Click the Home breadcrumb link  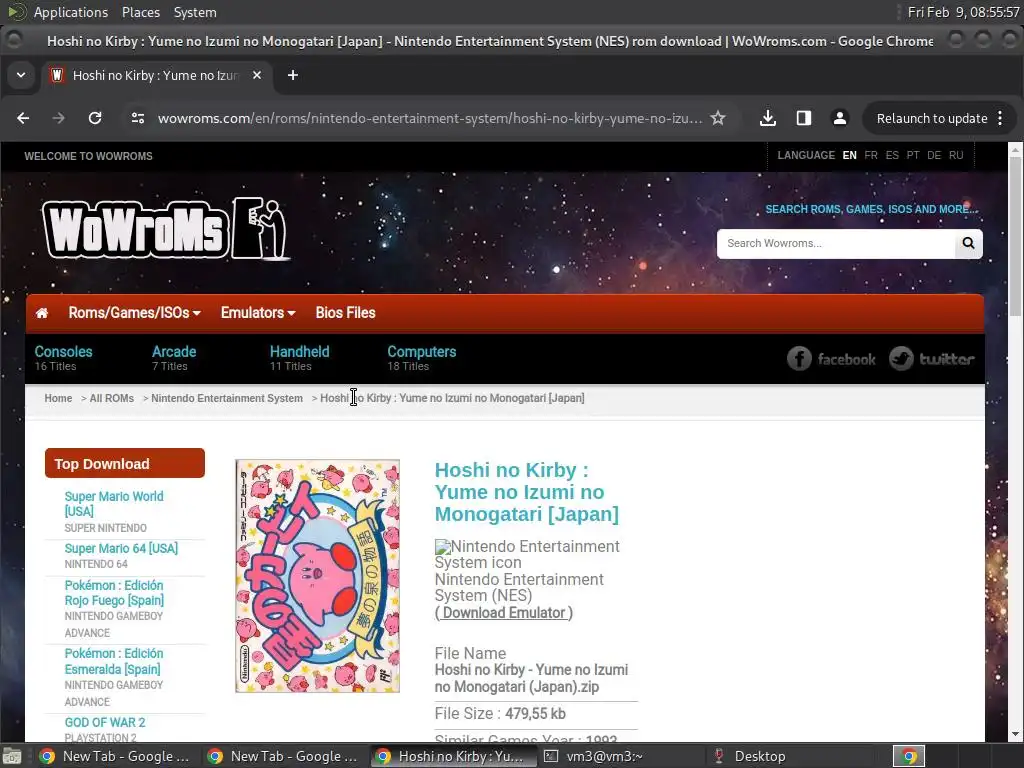pos(58,398)
